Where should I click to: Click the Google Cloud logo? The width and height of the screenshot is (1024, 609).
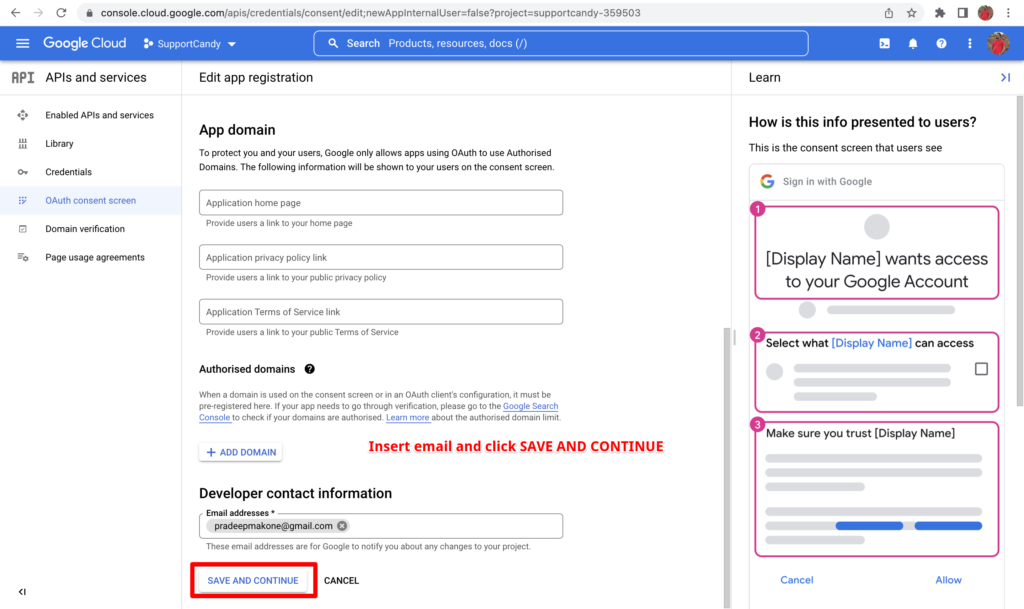tap(84, 43)
